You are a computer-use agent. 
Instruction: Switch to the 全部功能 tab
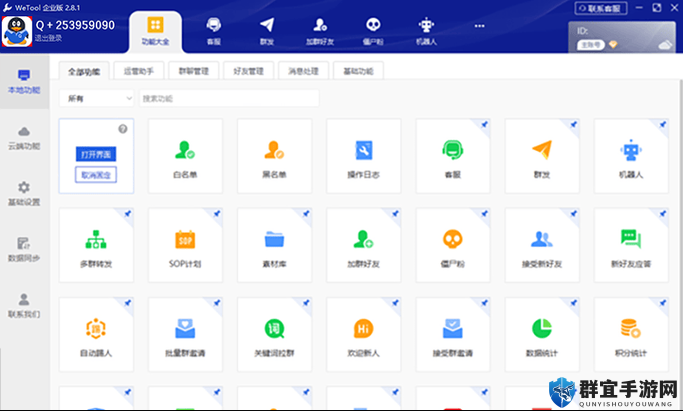84,71
